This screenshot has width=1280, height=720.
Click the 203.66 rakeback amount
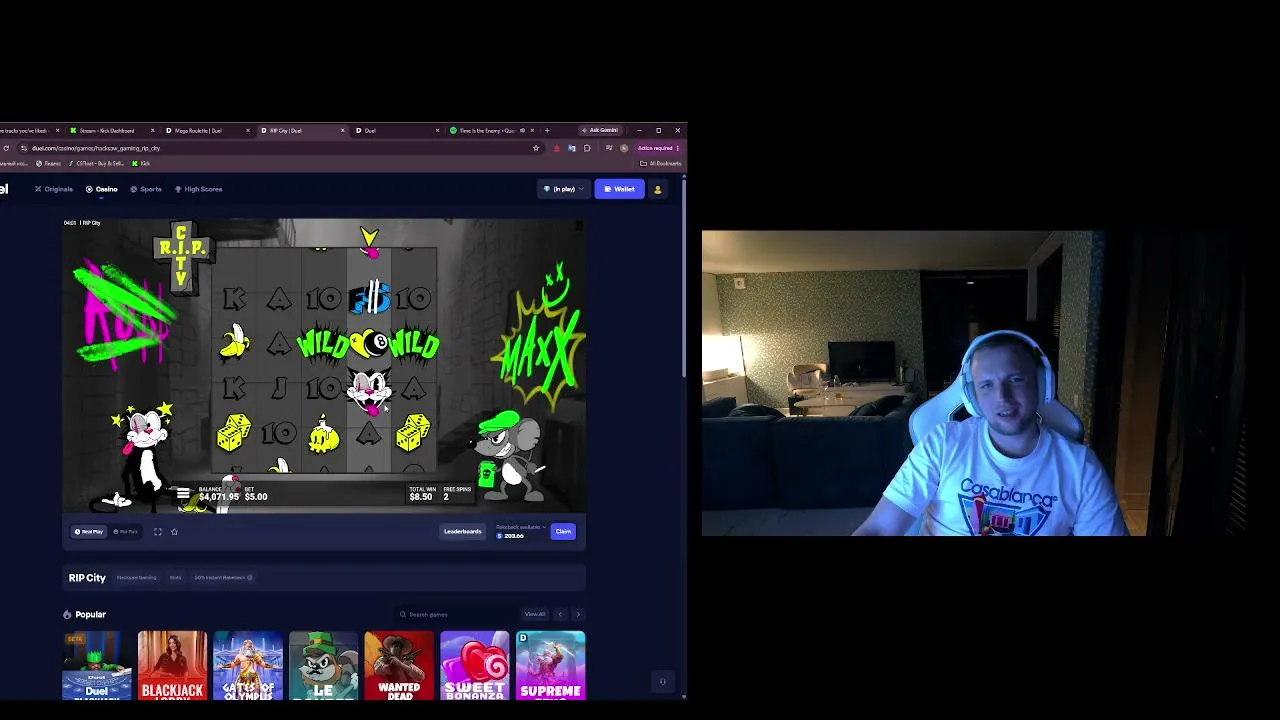514,536
